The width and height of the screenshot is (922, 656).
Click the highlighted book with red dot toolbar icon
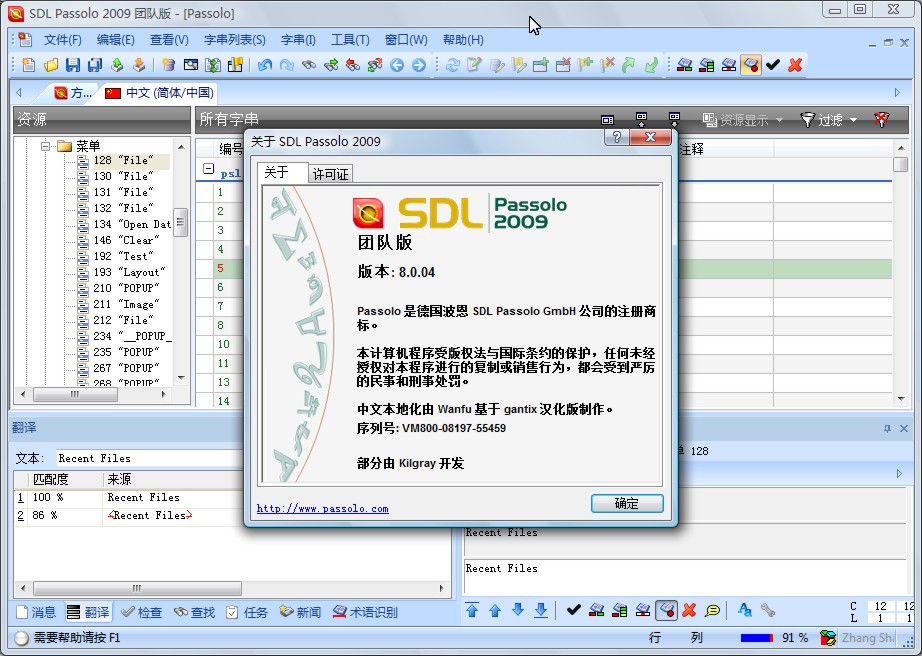click(x=751, y=65)
